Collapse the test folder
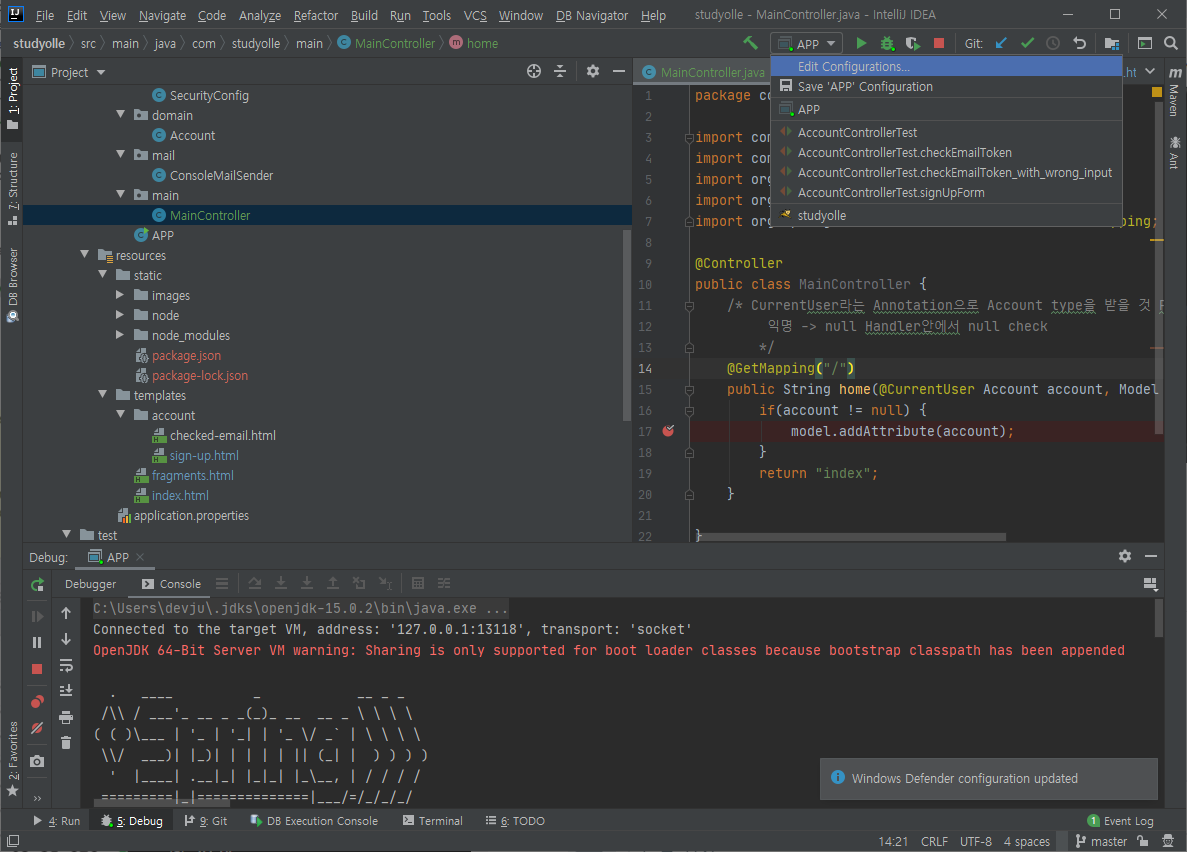 67,535
